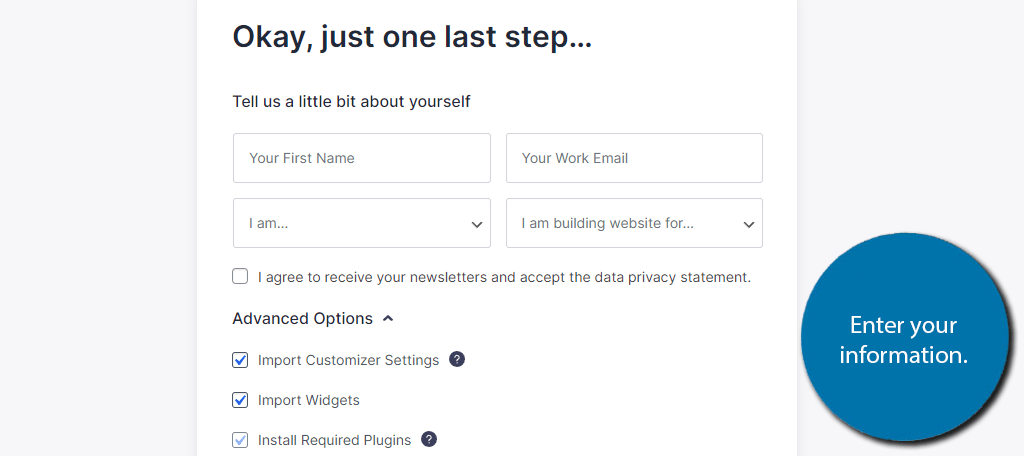Click the Import Customizer Settings label
Screen dimensions: 1024x456
[x=348, y=360]
